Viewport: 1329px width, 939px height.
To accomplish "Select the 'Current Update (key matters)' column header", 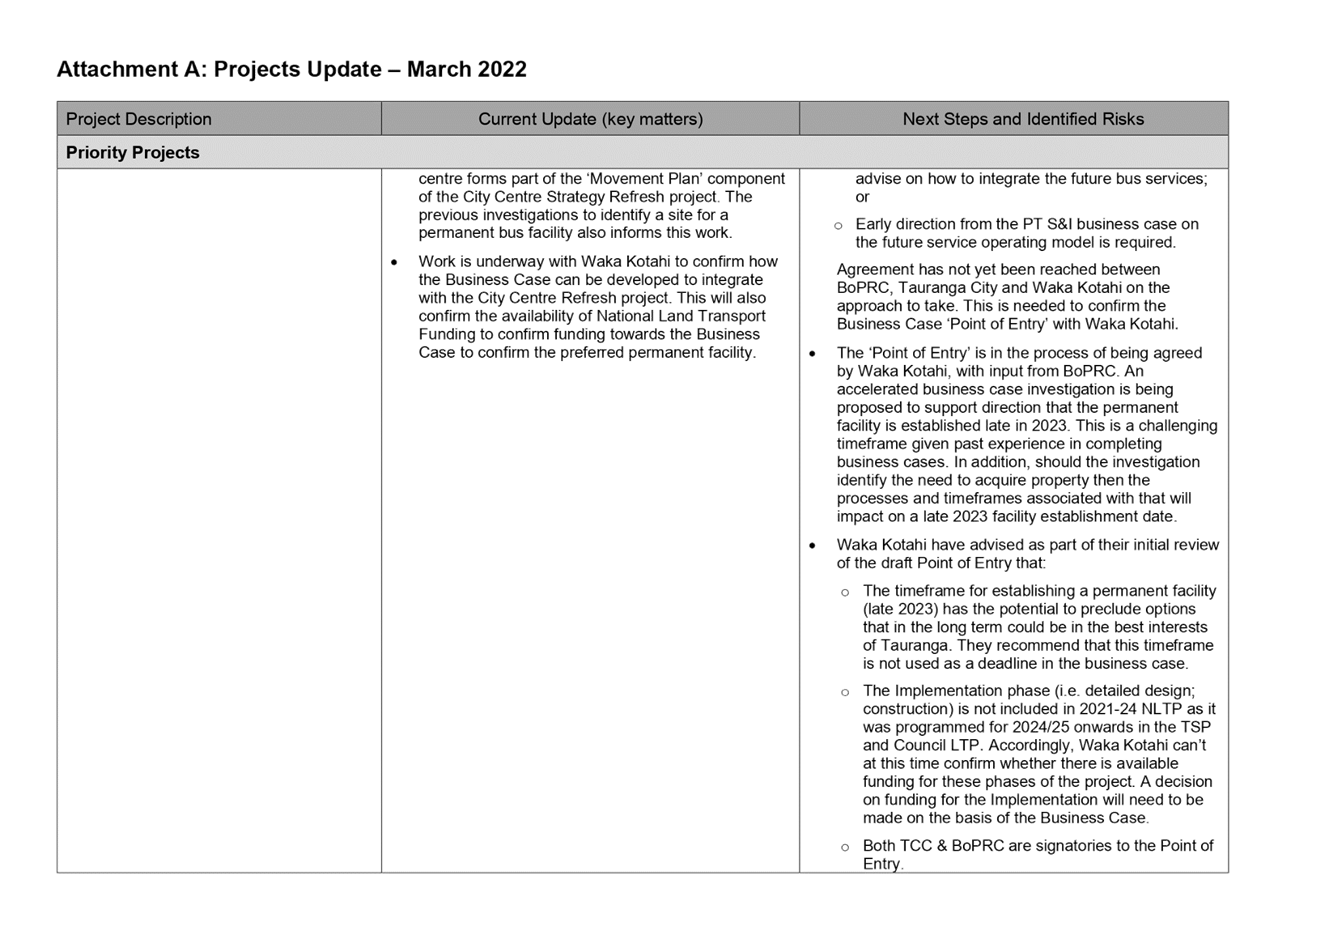I will 590,118.
